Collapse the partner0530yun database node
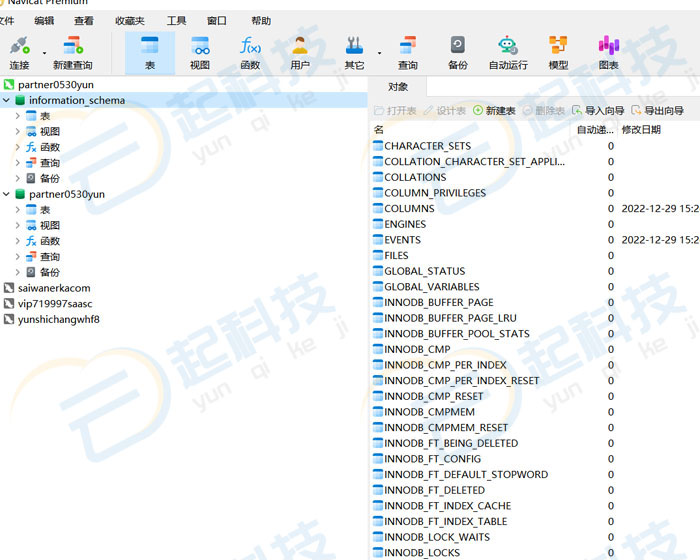 (6, 194)
